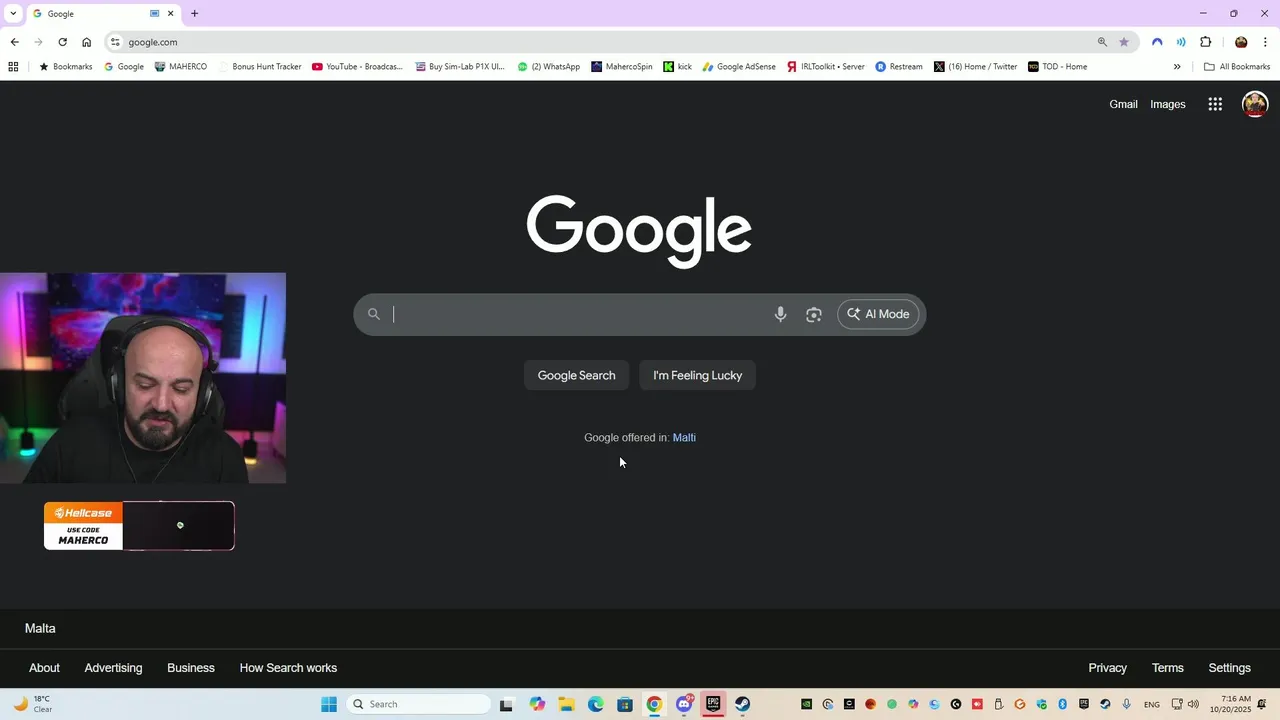
Task: Open File Explorer from taskbar
Action: [566, 704]
